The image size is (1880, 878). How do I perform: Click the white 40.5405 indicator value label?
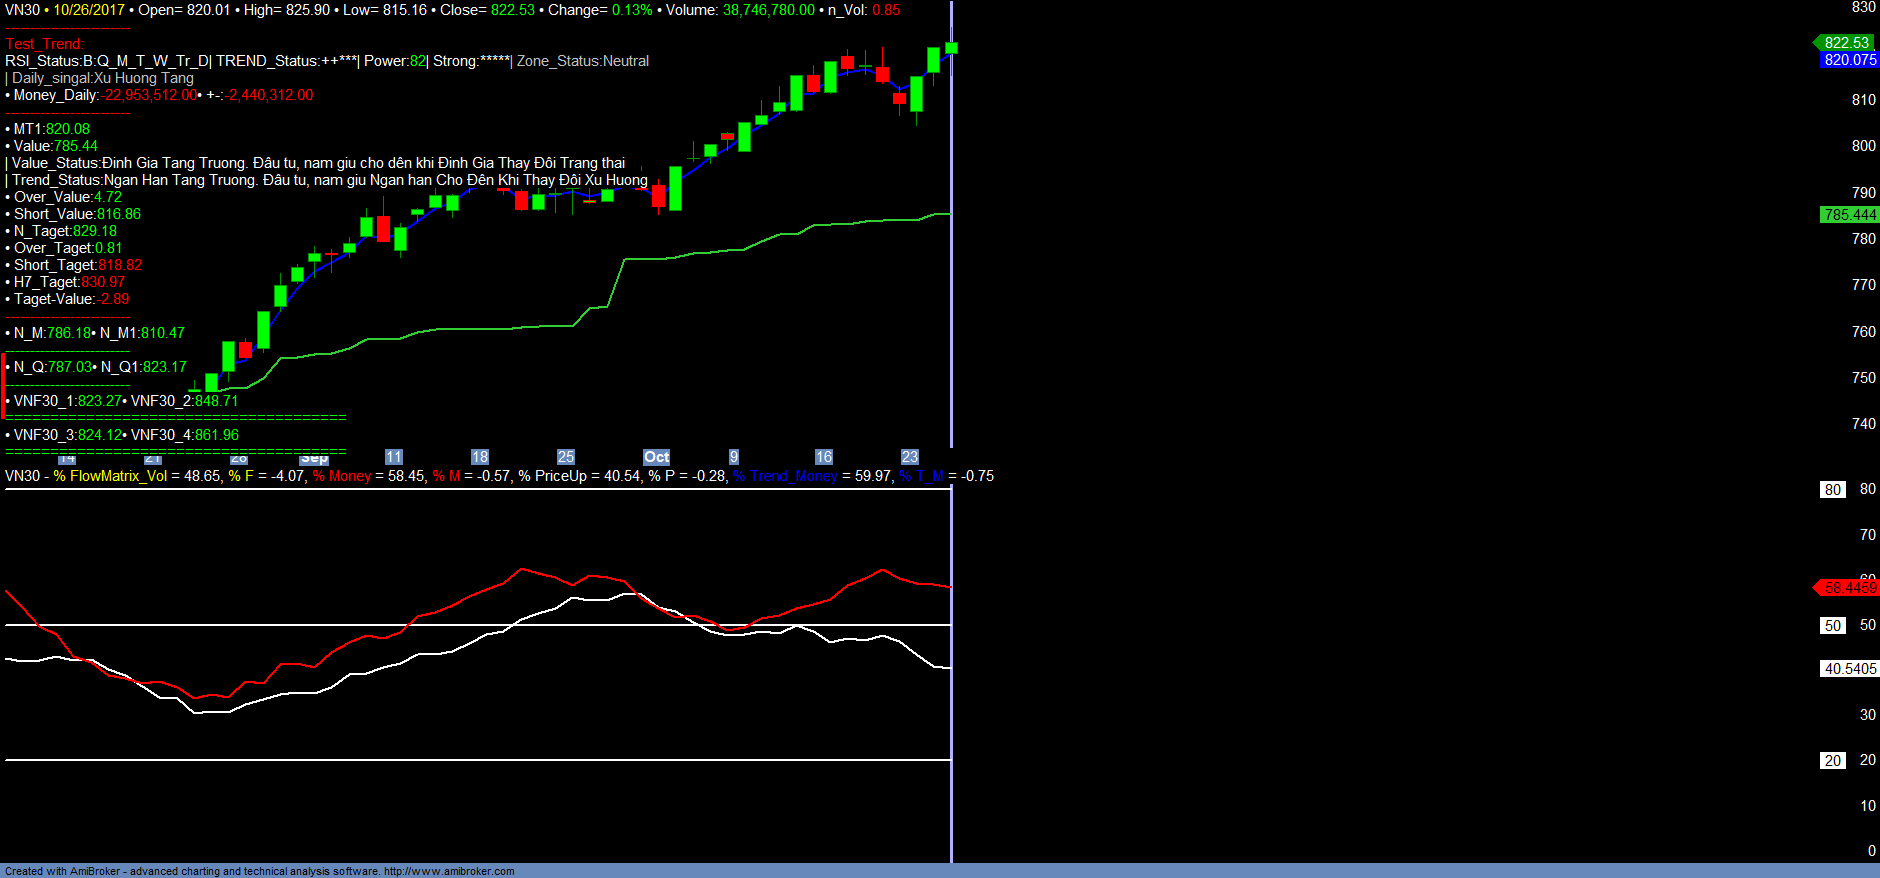(x=1849, y=669)
